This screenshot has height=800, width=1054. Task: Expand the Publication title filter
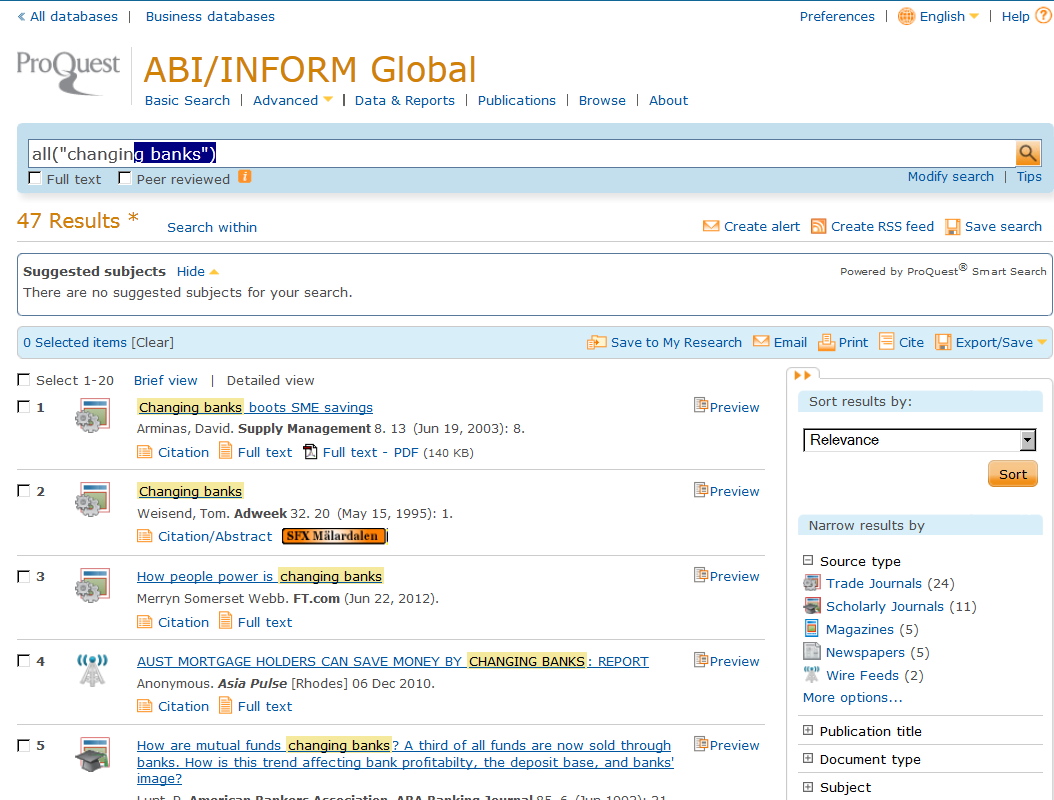click(808, 730)
